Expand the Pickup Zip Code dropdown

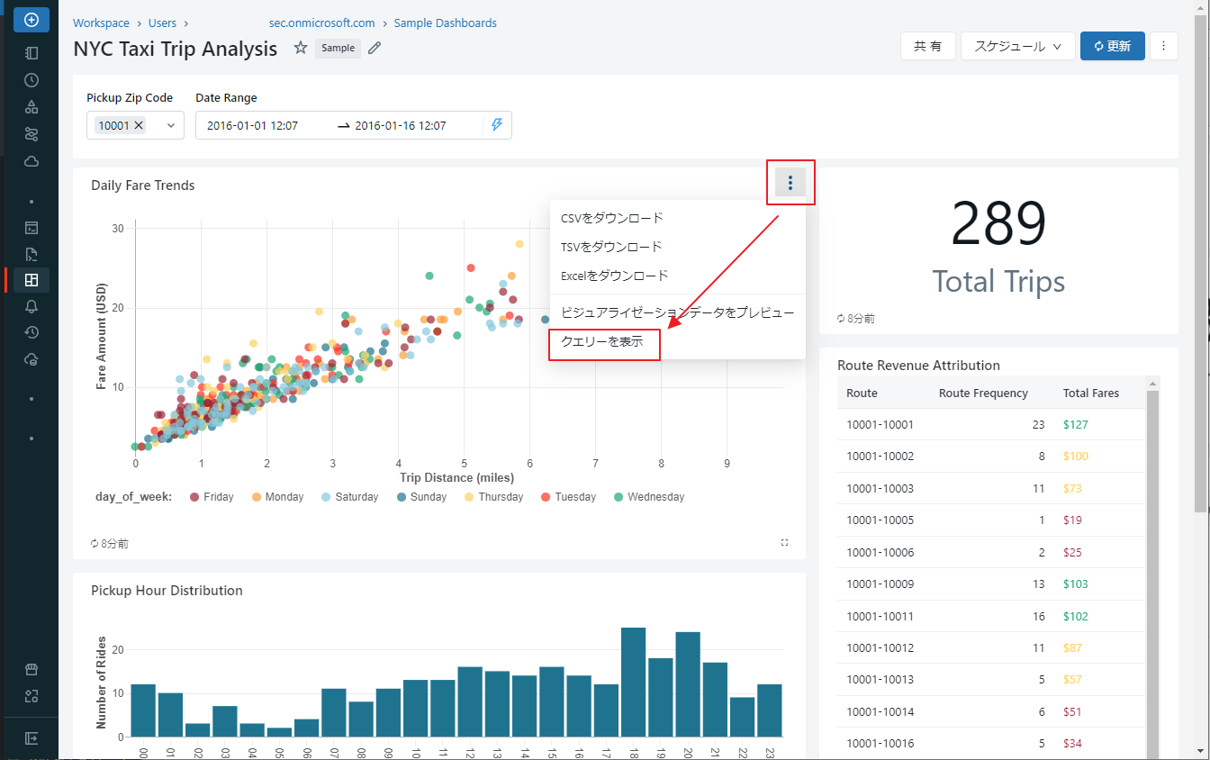[171, 125]
